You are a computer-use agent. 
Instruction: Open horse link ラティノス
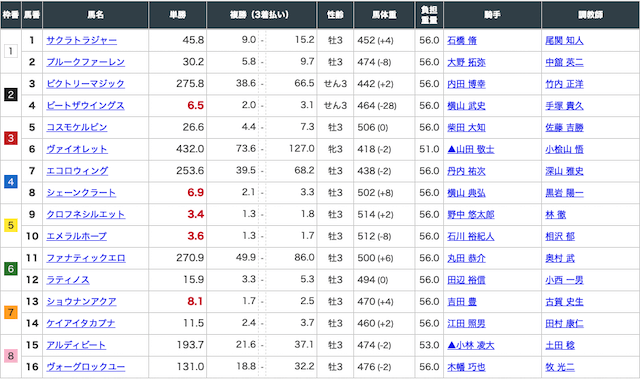coord(68,280)
